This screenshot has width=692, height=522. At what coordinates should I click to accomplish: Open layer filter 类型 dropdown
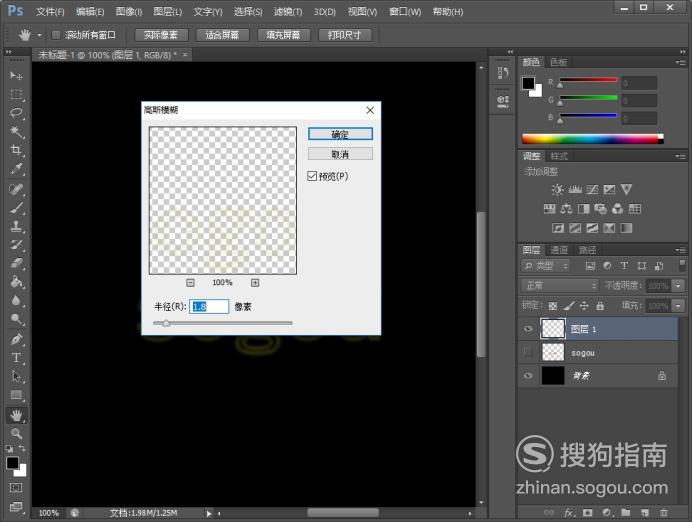(545, 266)
